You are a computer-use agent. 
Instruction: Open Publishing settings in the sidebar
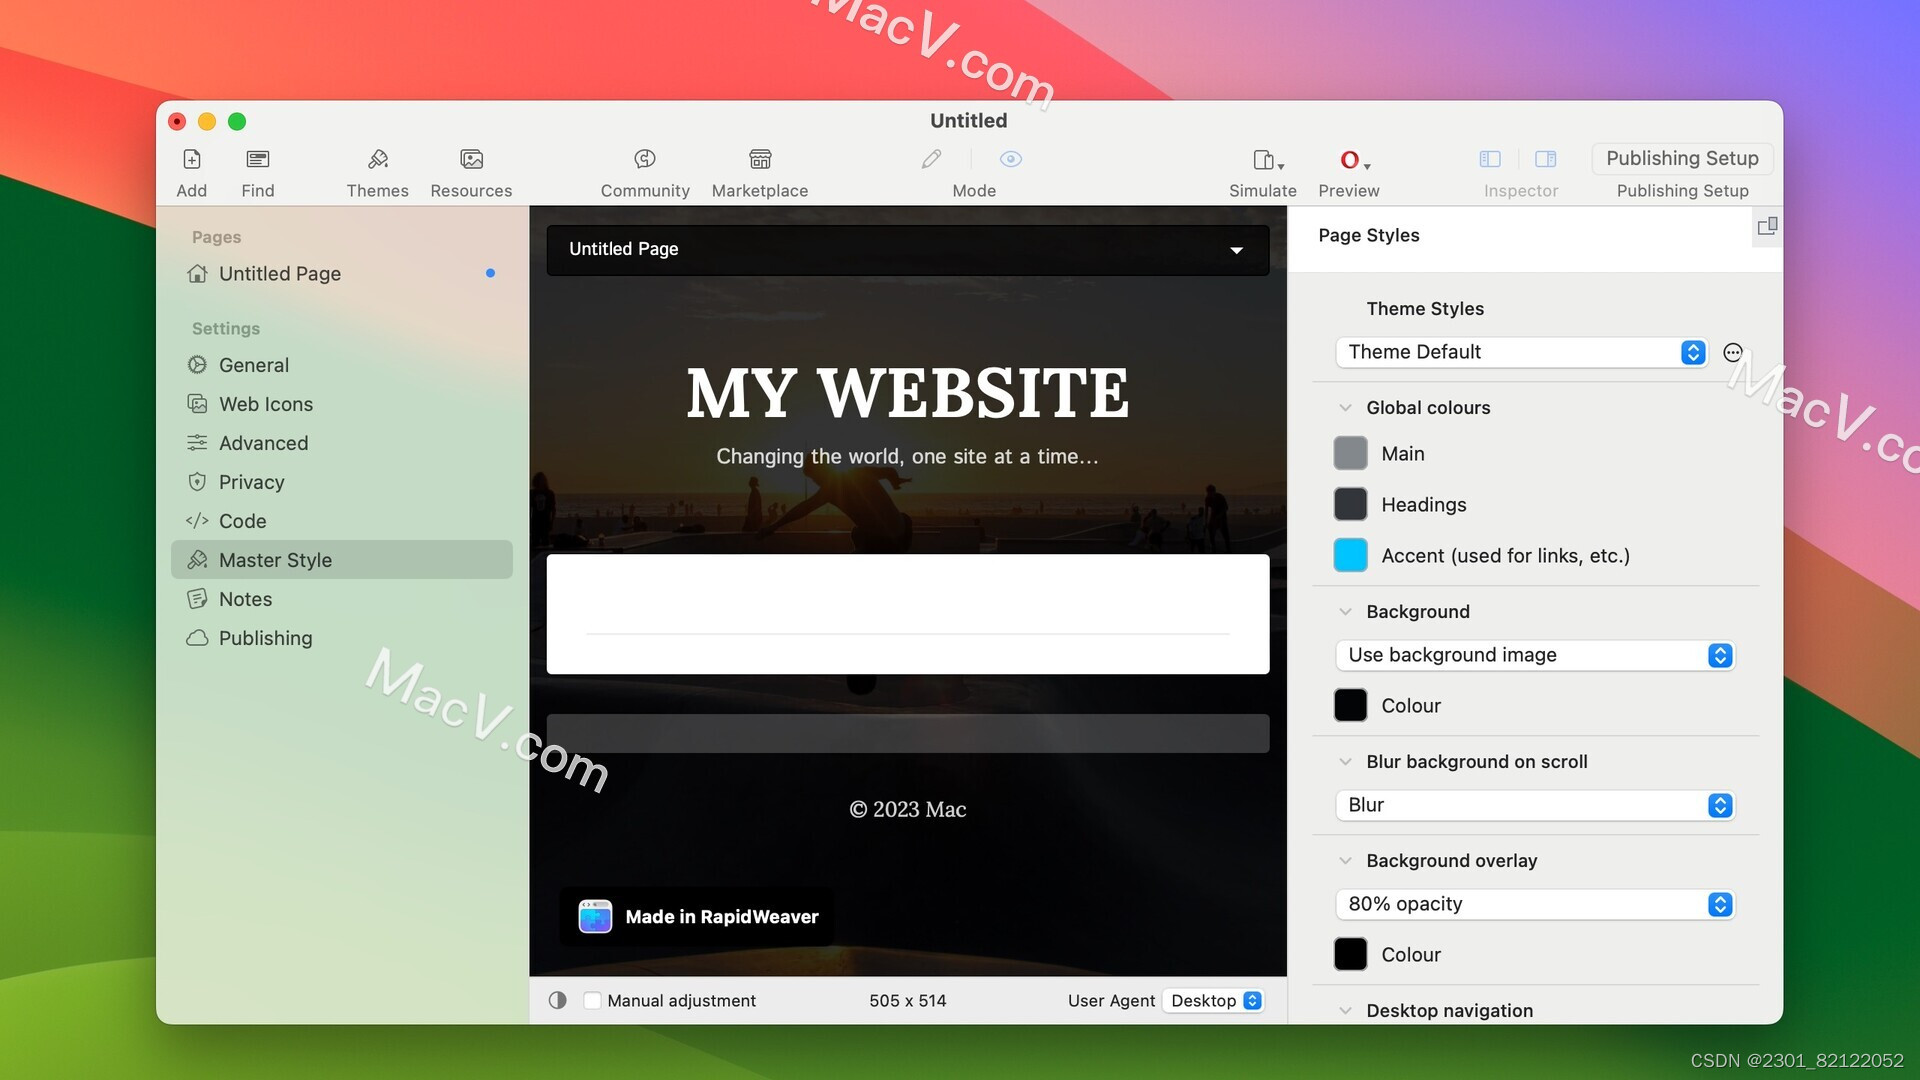265,637
